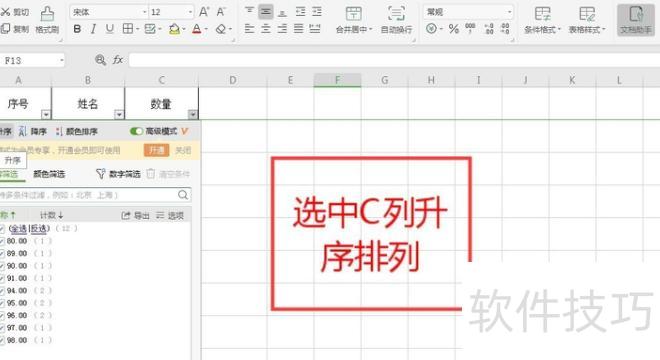The height and width of the screenshot is (360, 660).
Task: Align text to top of cell
Action: coord(249,11)
